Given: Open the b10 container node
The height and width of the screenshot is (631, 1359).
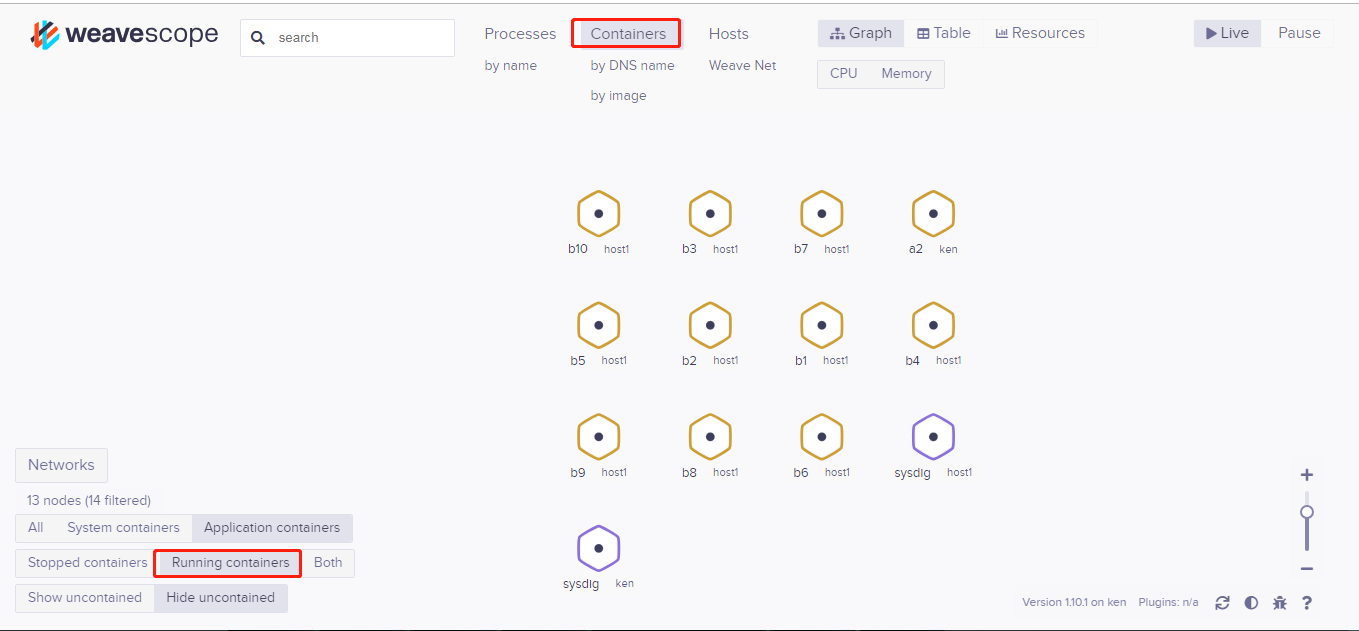Looking at the screenshot, I should [x=598, y=213].
